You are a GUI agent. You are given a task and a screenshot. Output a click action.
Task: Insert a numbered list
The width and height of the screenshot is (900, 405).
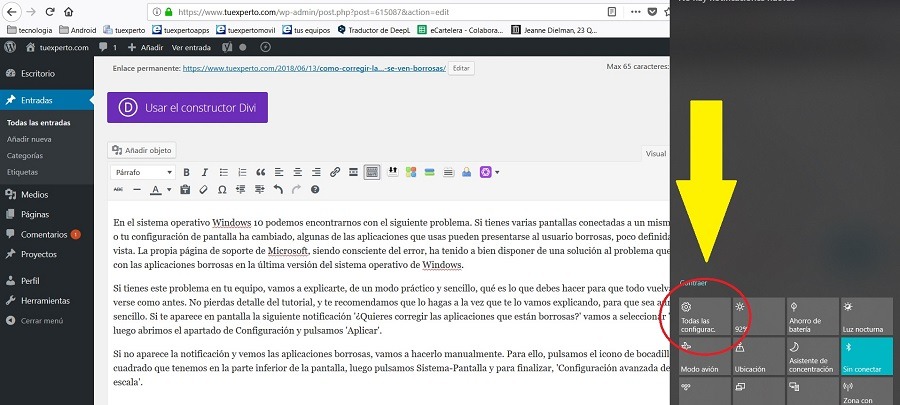click(x=242, y=172)
